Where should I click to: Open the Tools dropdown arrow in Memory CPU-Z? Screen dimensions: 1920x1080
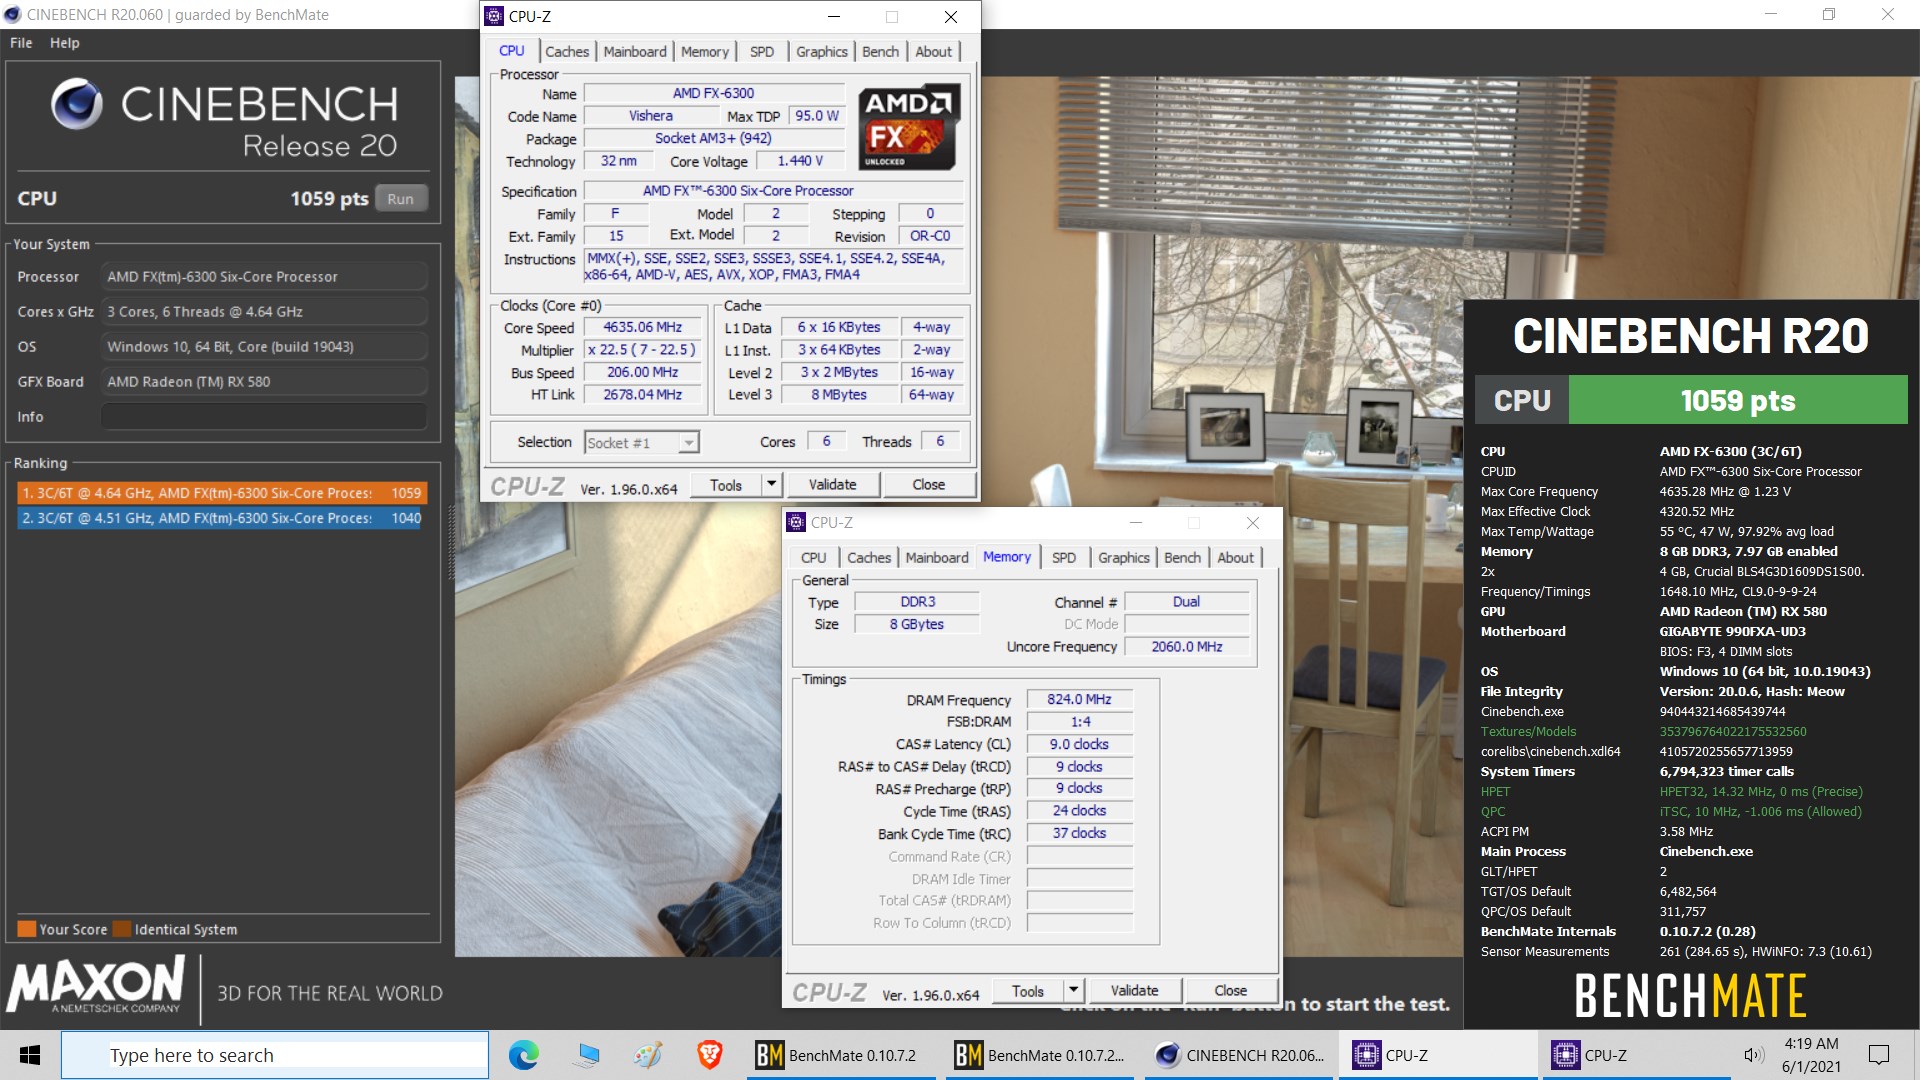point(1073,991)
